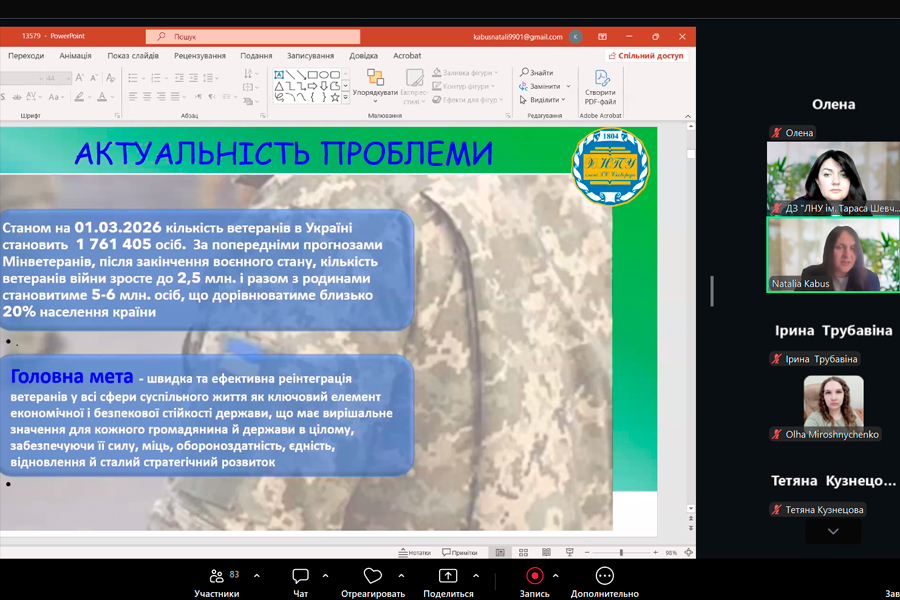900x600 pixels.
Task: Toggle the Нотатки notes pane
Action: (x=414, y=552)
